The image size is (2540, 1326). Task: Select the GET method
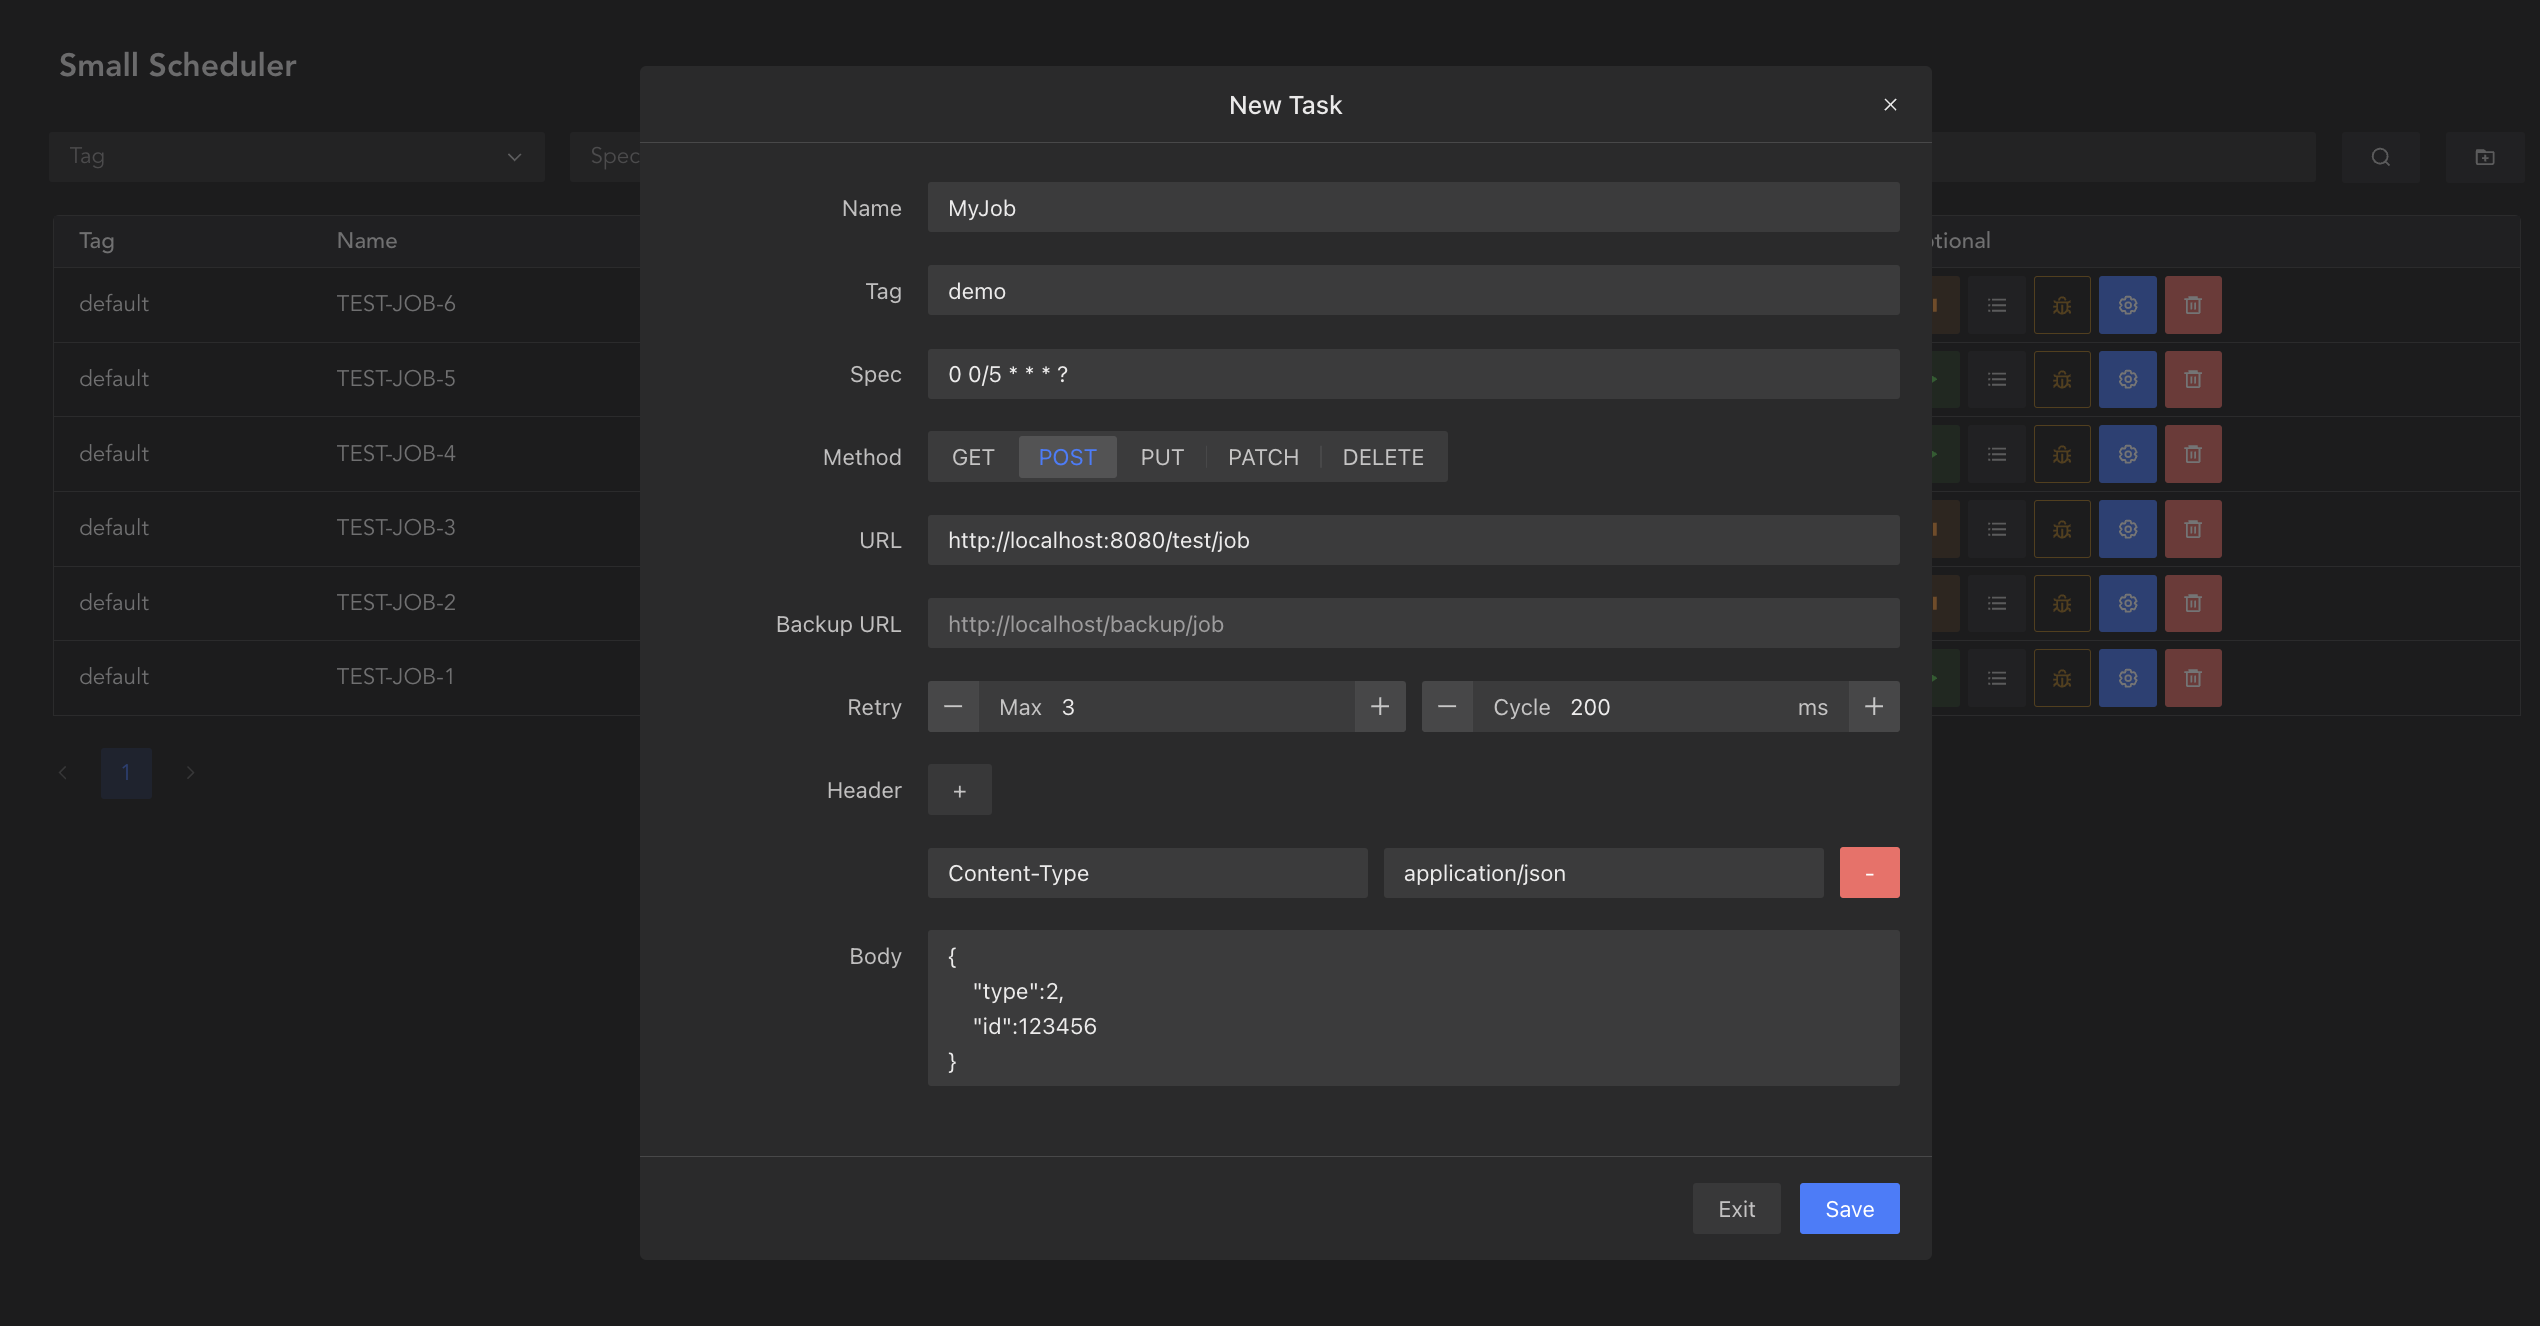[x=973, y=457]
